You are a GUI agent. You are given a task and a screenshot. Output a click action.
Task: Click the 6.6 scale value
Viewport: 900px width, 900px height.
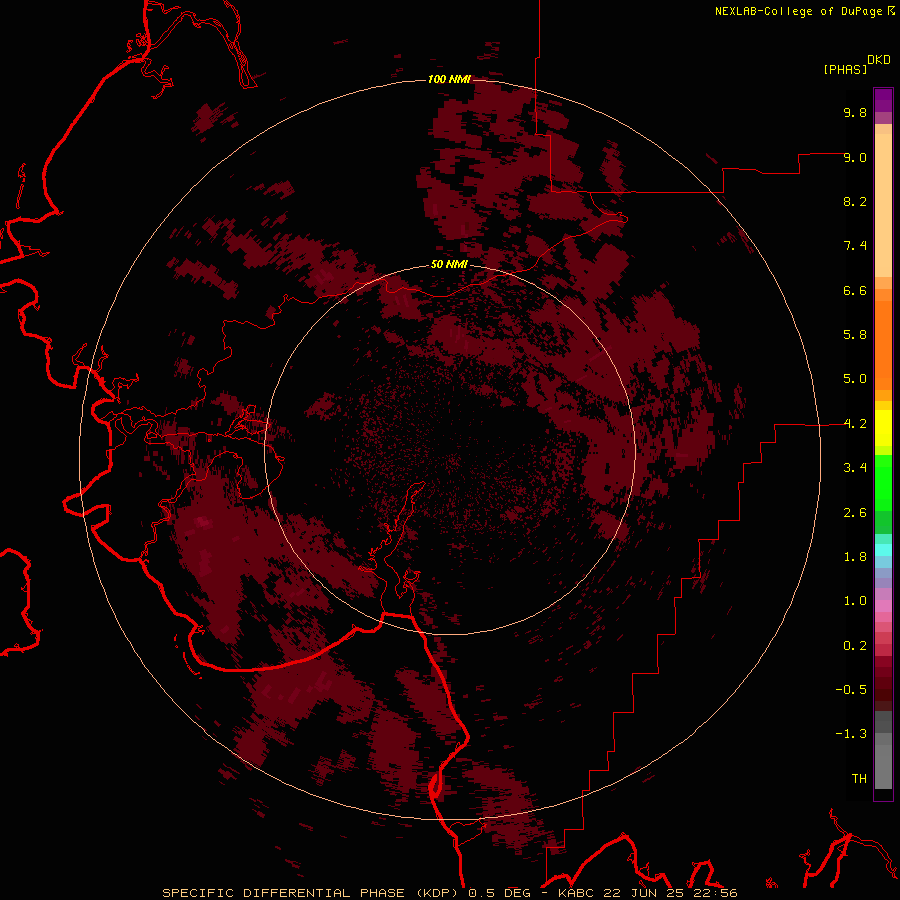point(855,290)
